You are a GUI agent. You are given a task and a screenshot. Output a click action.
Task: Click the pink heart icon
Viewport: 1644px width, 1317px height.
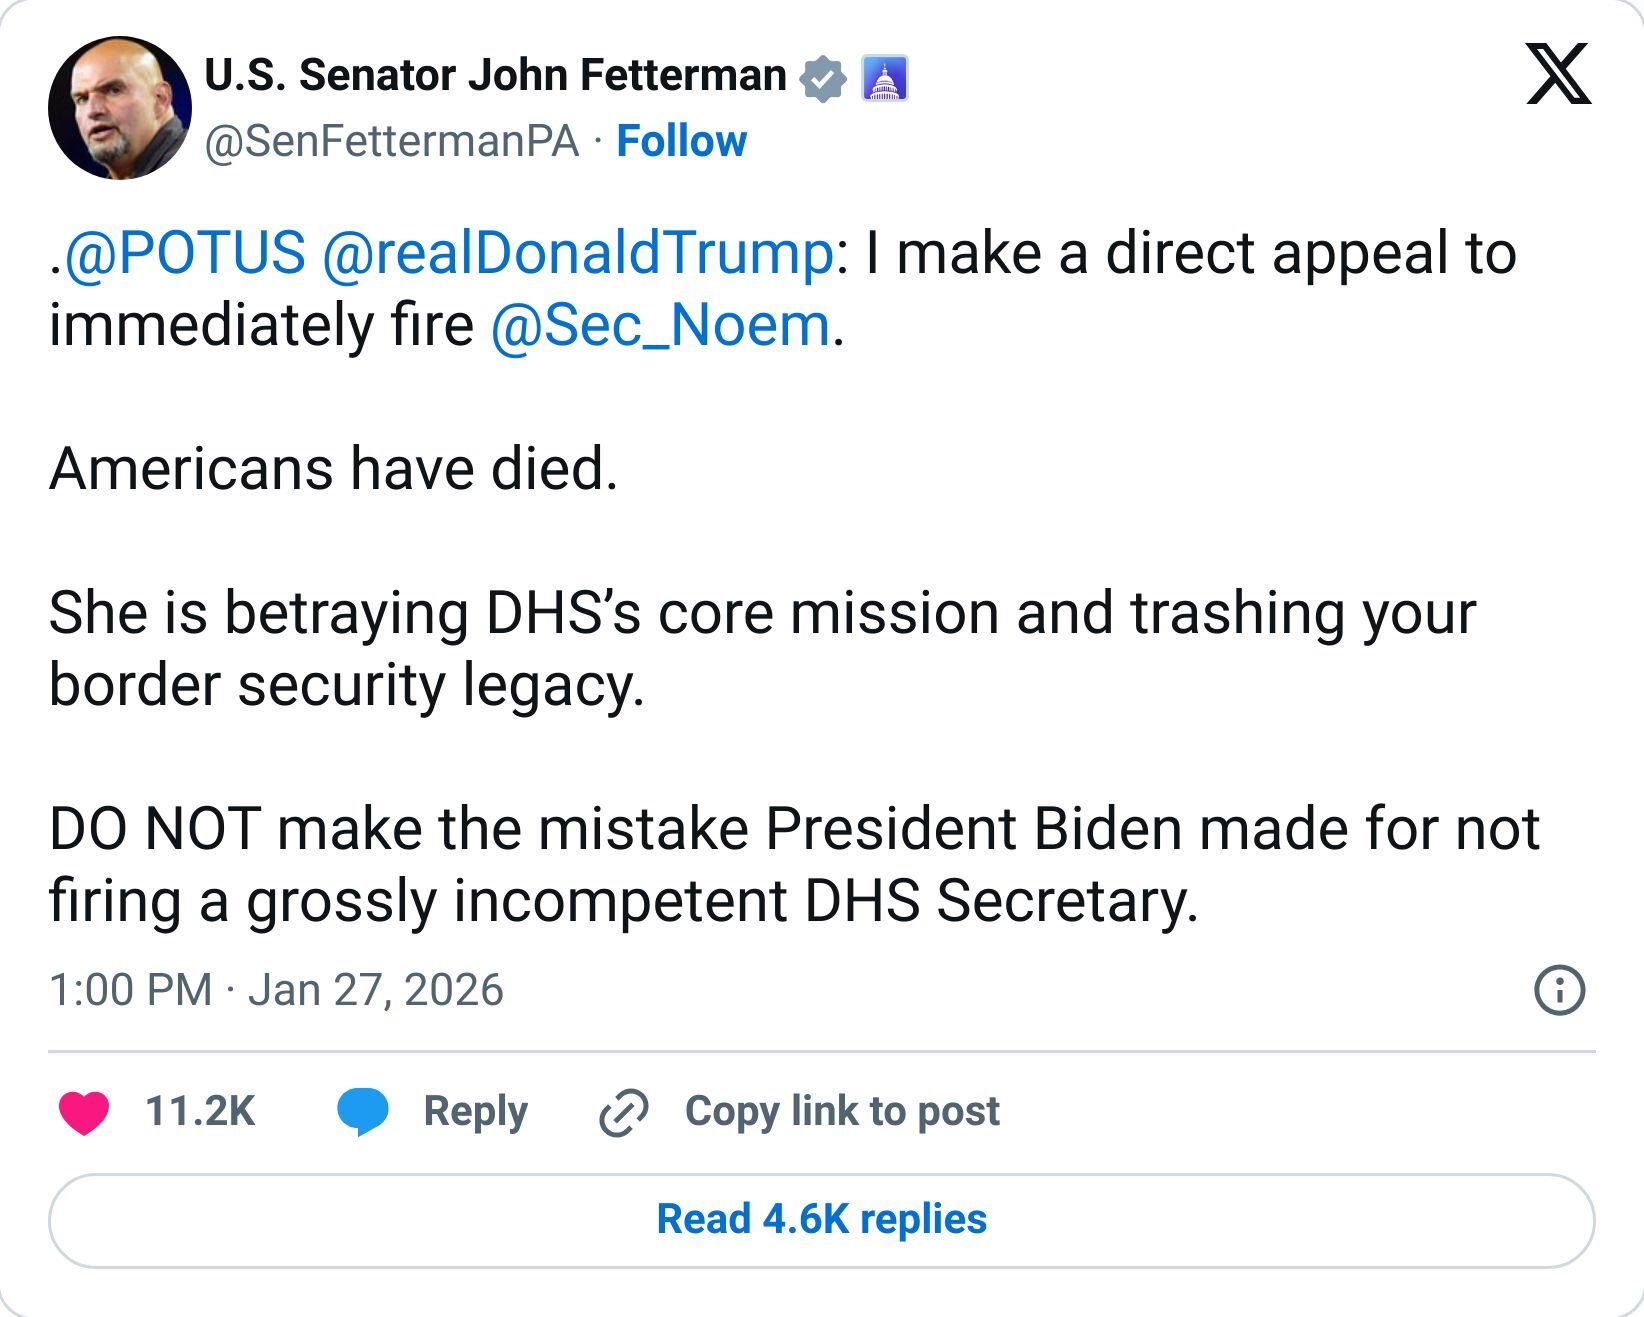(89, 1110)
